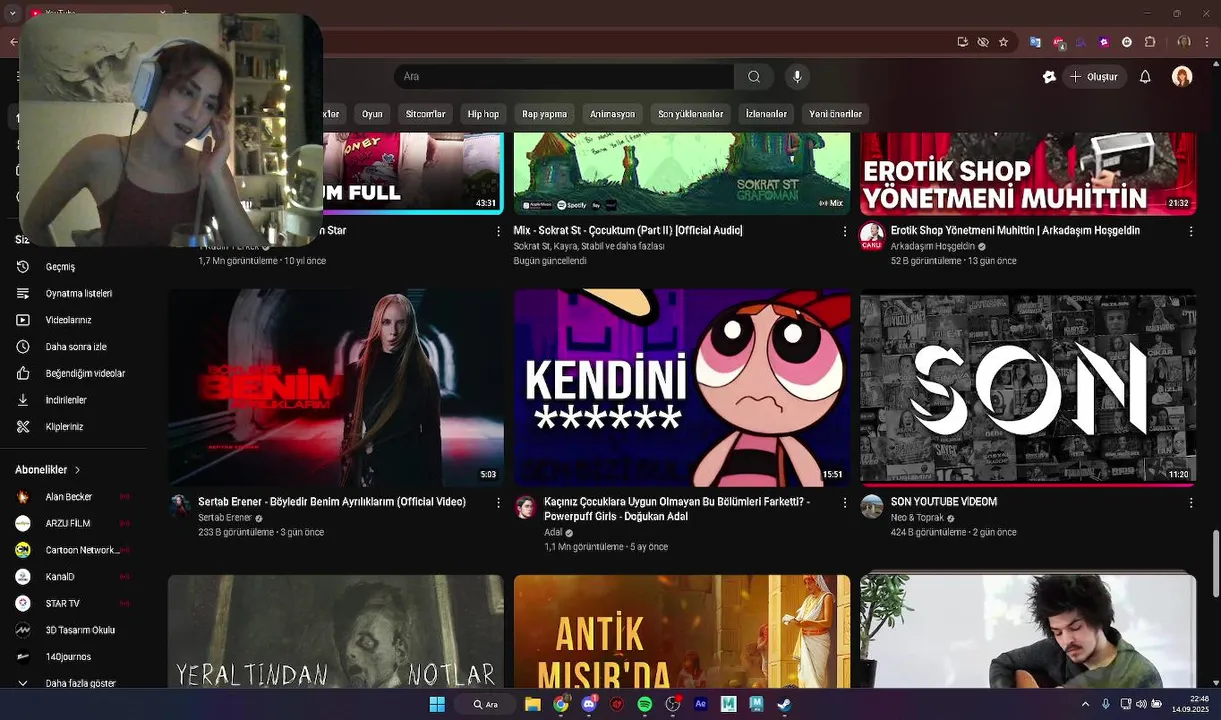Open taskbar clock showing 22:48
Screen dimensions: 1221x720
[x=1190, y=704]
